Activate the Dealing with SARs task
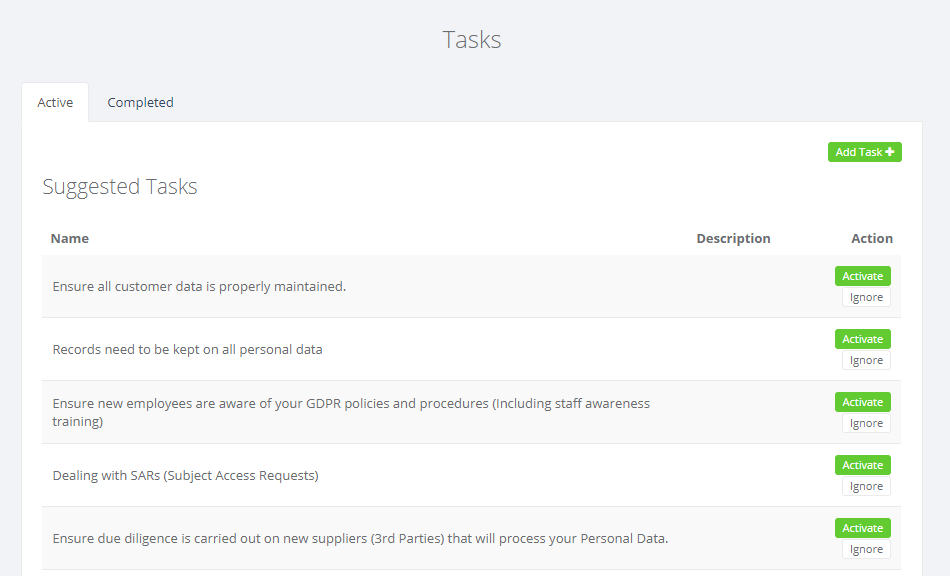Image resolution: width=950 pixels, height=576 pixels. [x=862, y=465]
